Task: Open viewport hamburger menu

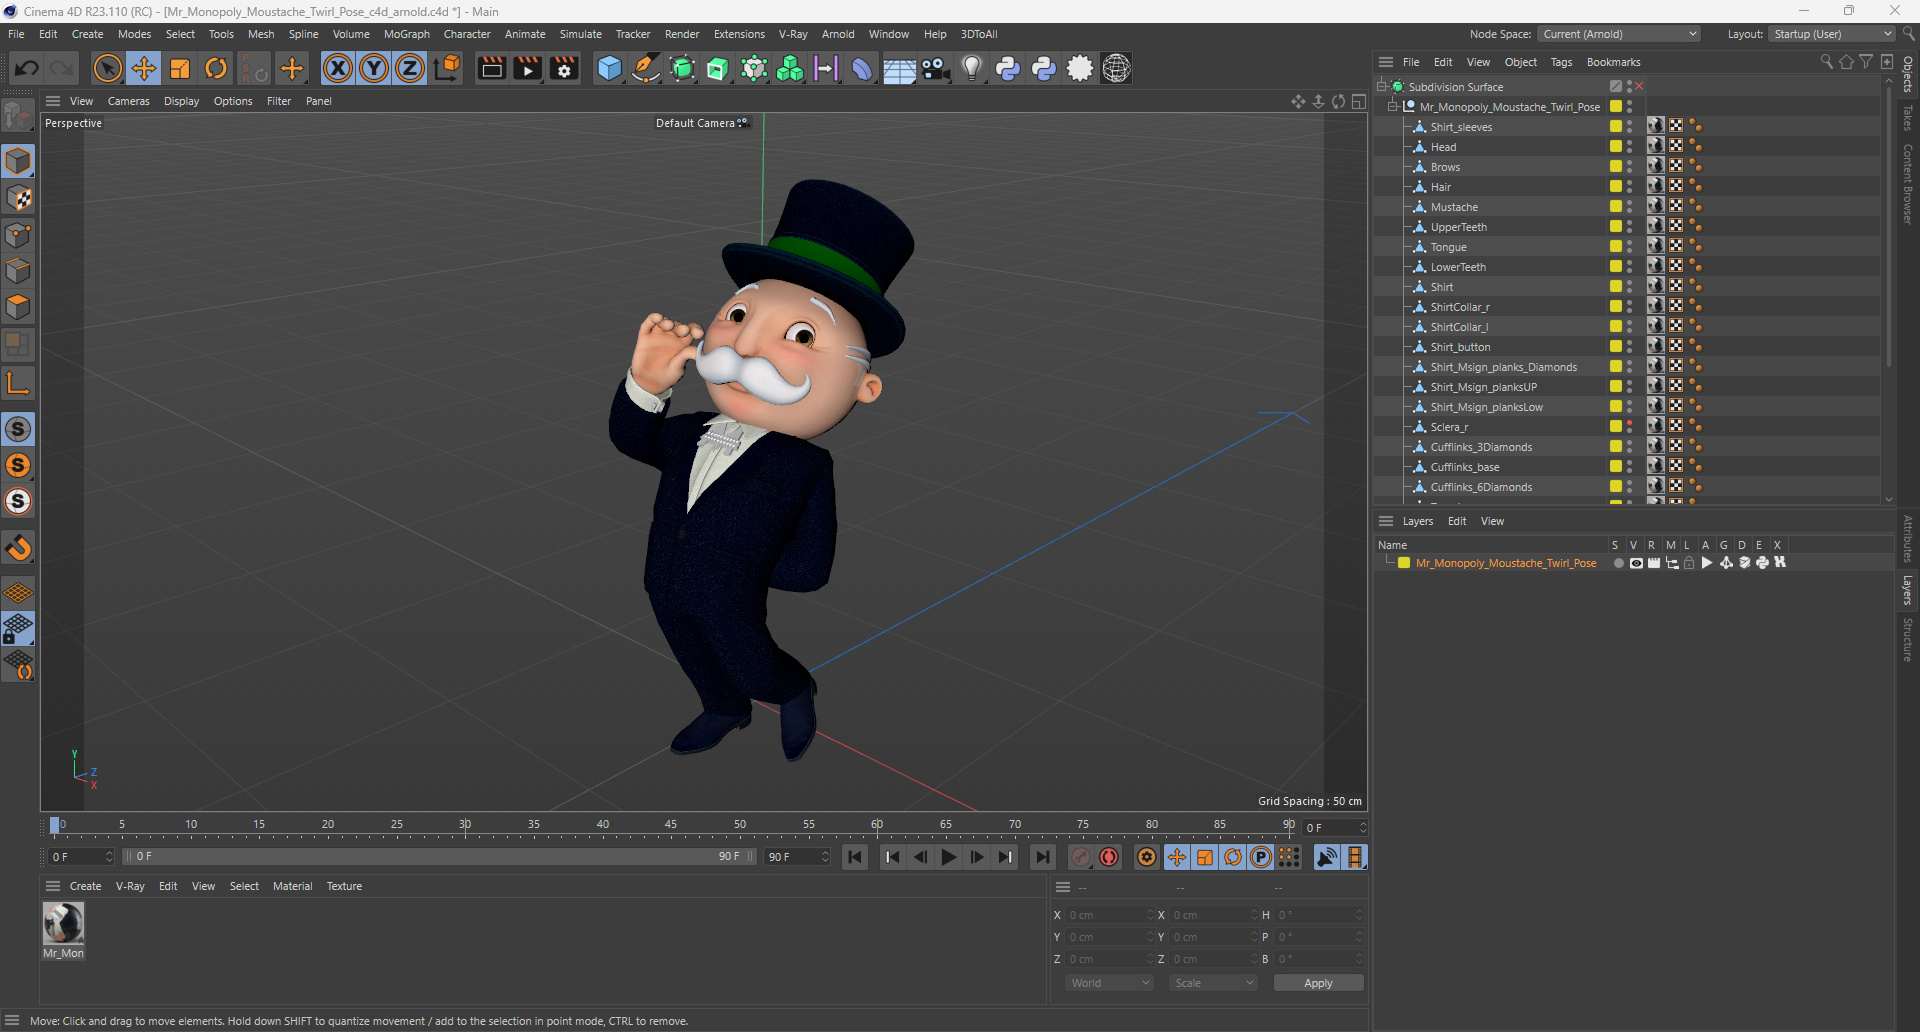Action: pyautogui.click(x=53, y=101)
